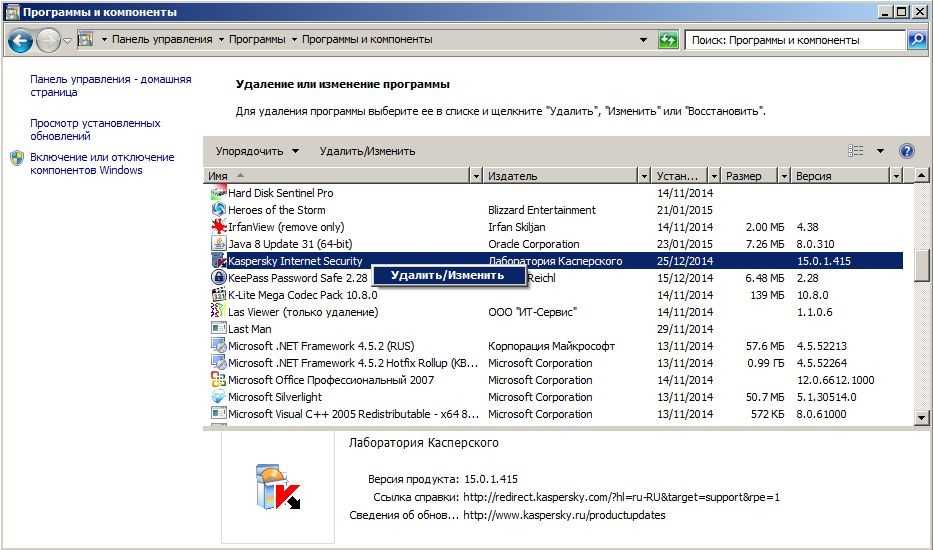Screen dimensions: 933x550
Task: Click the update info link 'http://www.kaspersky.ru/productupdates'
Action: point(564,515)
